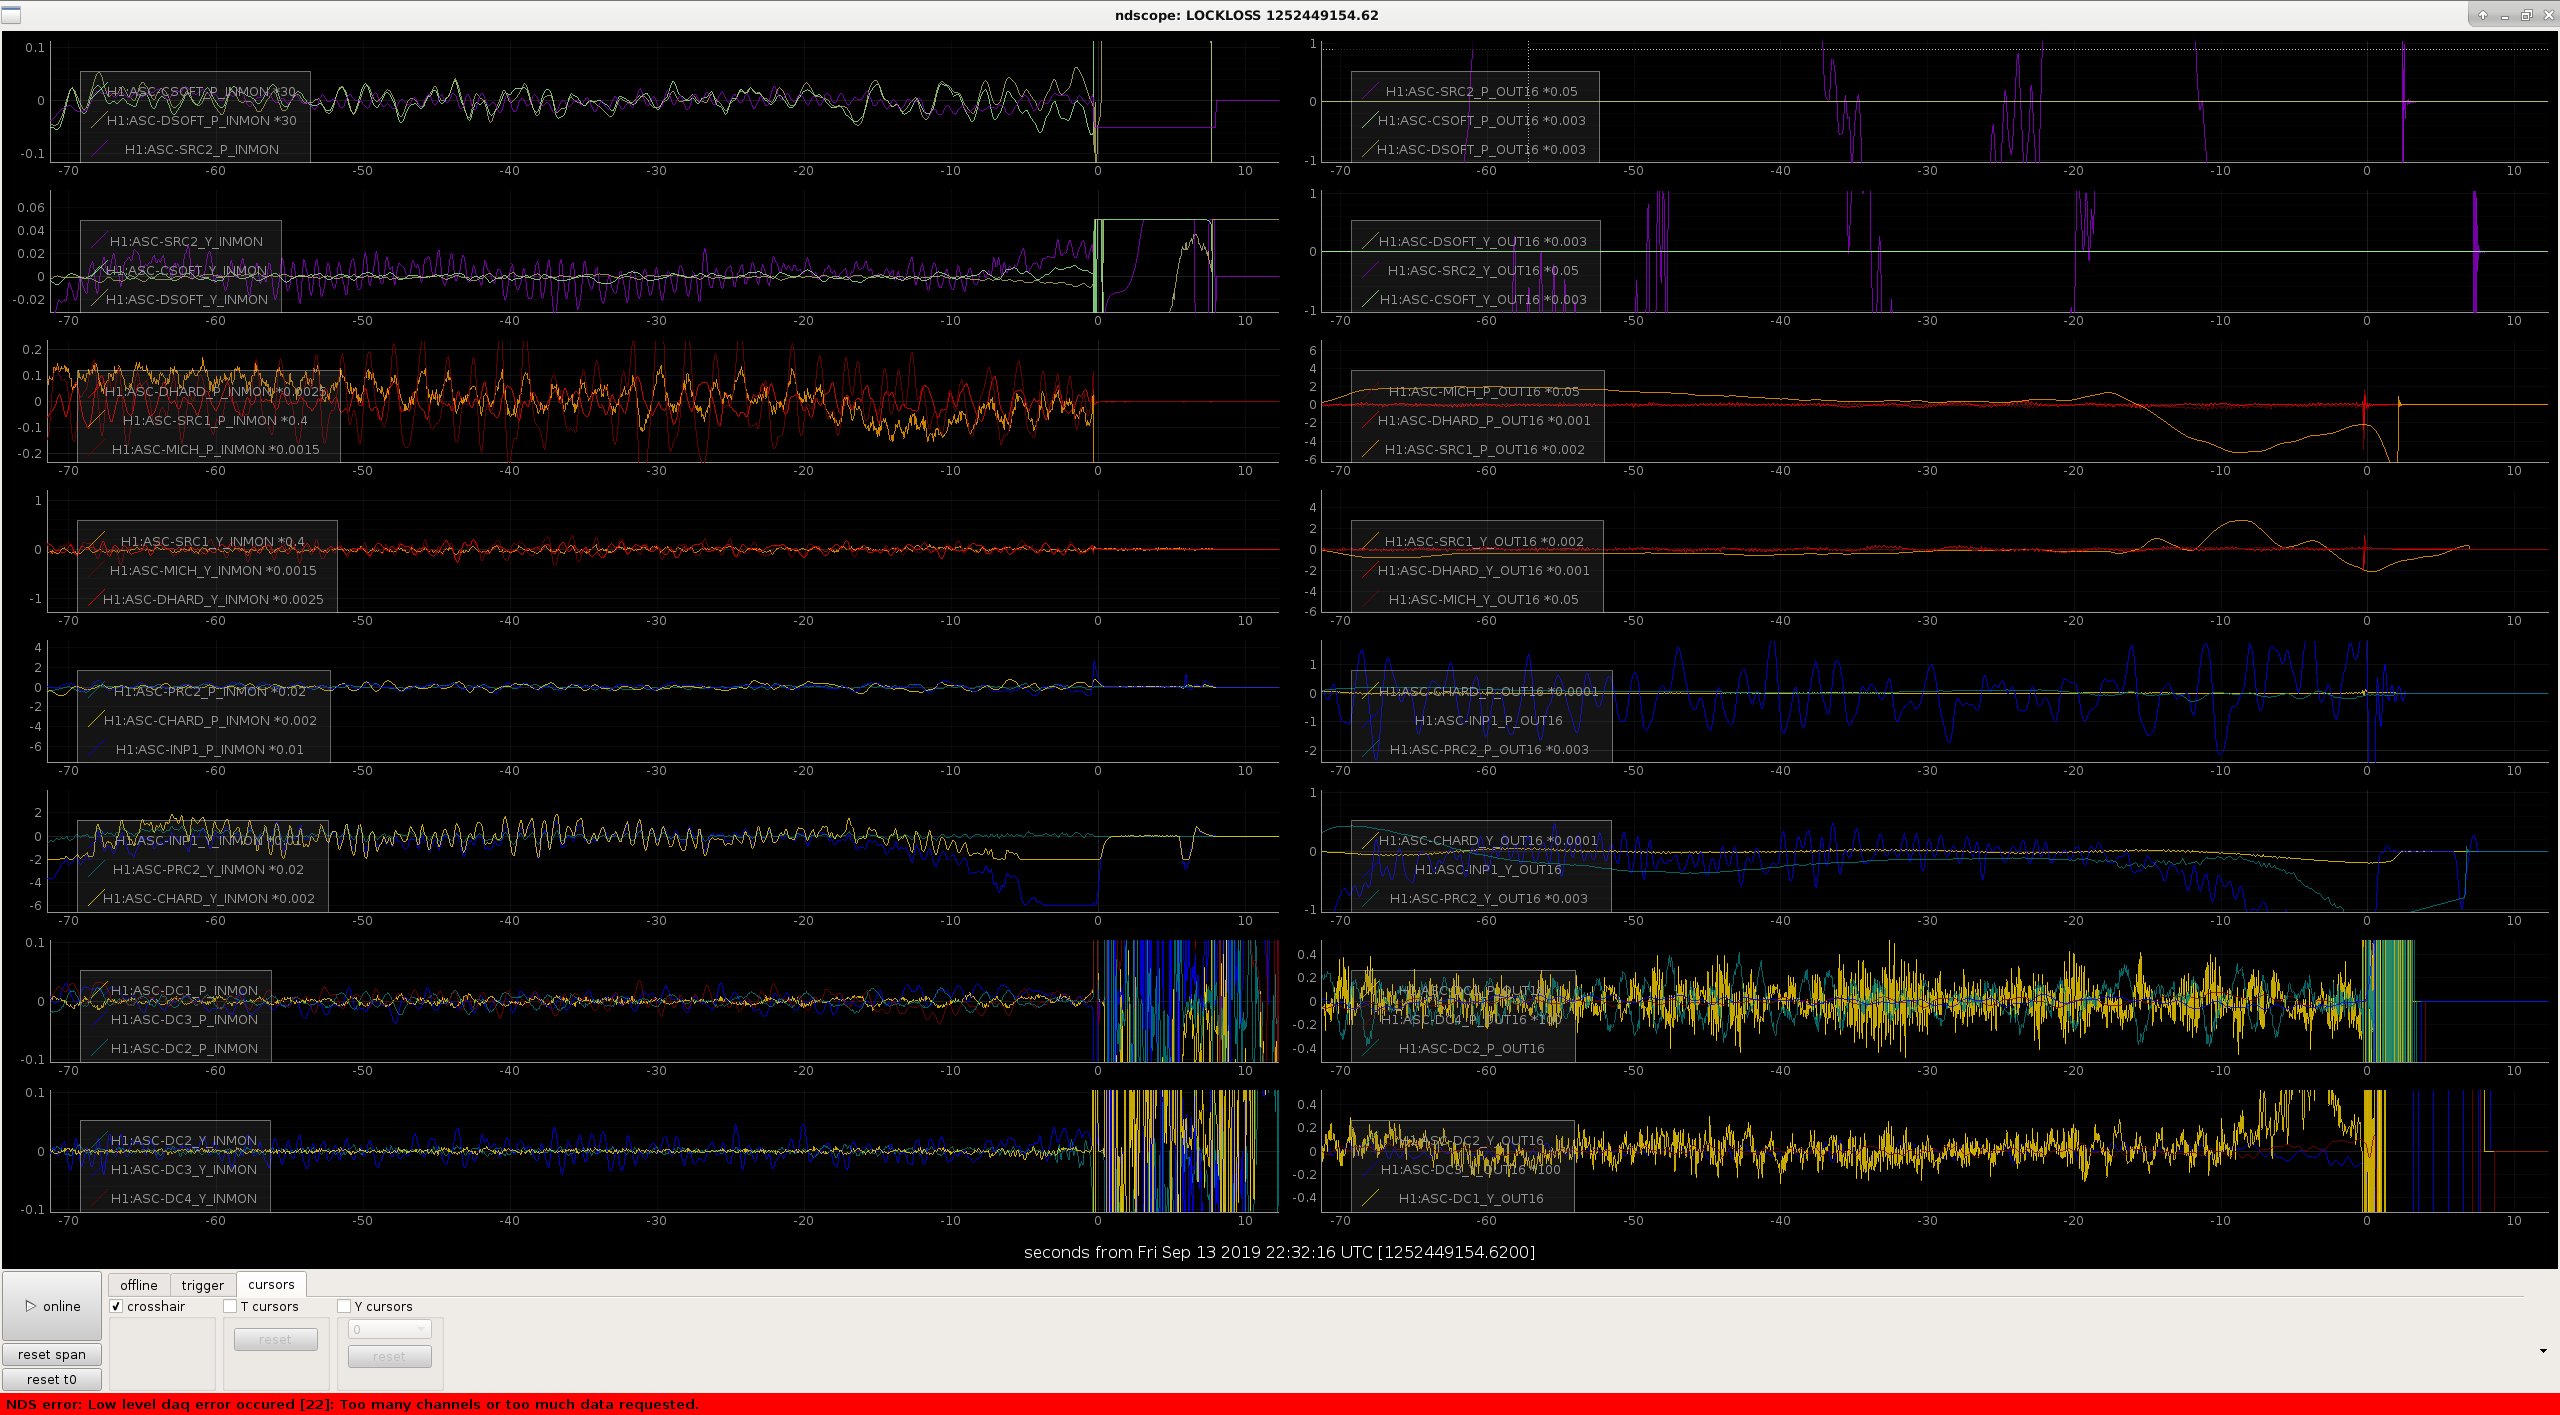Click legend entry H1:ASC-DSOFT_P_OUT16 *0.003
The width and height of the screenshot is (2560, 1415).
pos(1481,149)
